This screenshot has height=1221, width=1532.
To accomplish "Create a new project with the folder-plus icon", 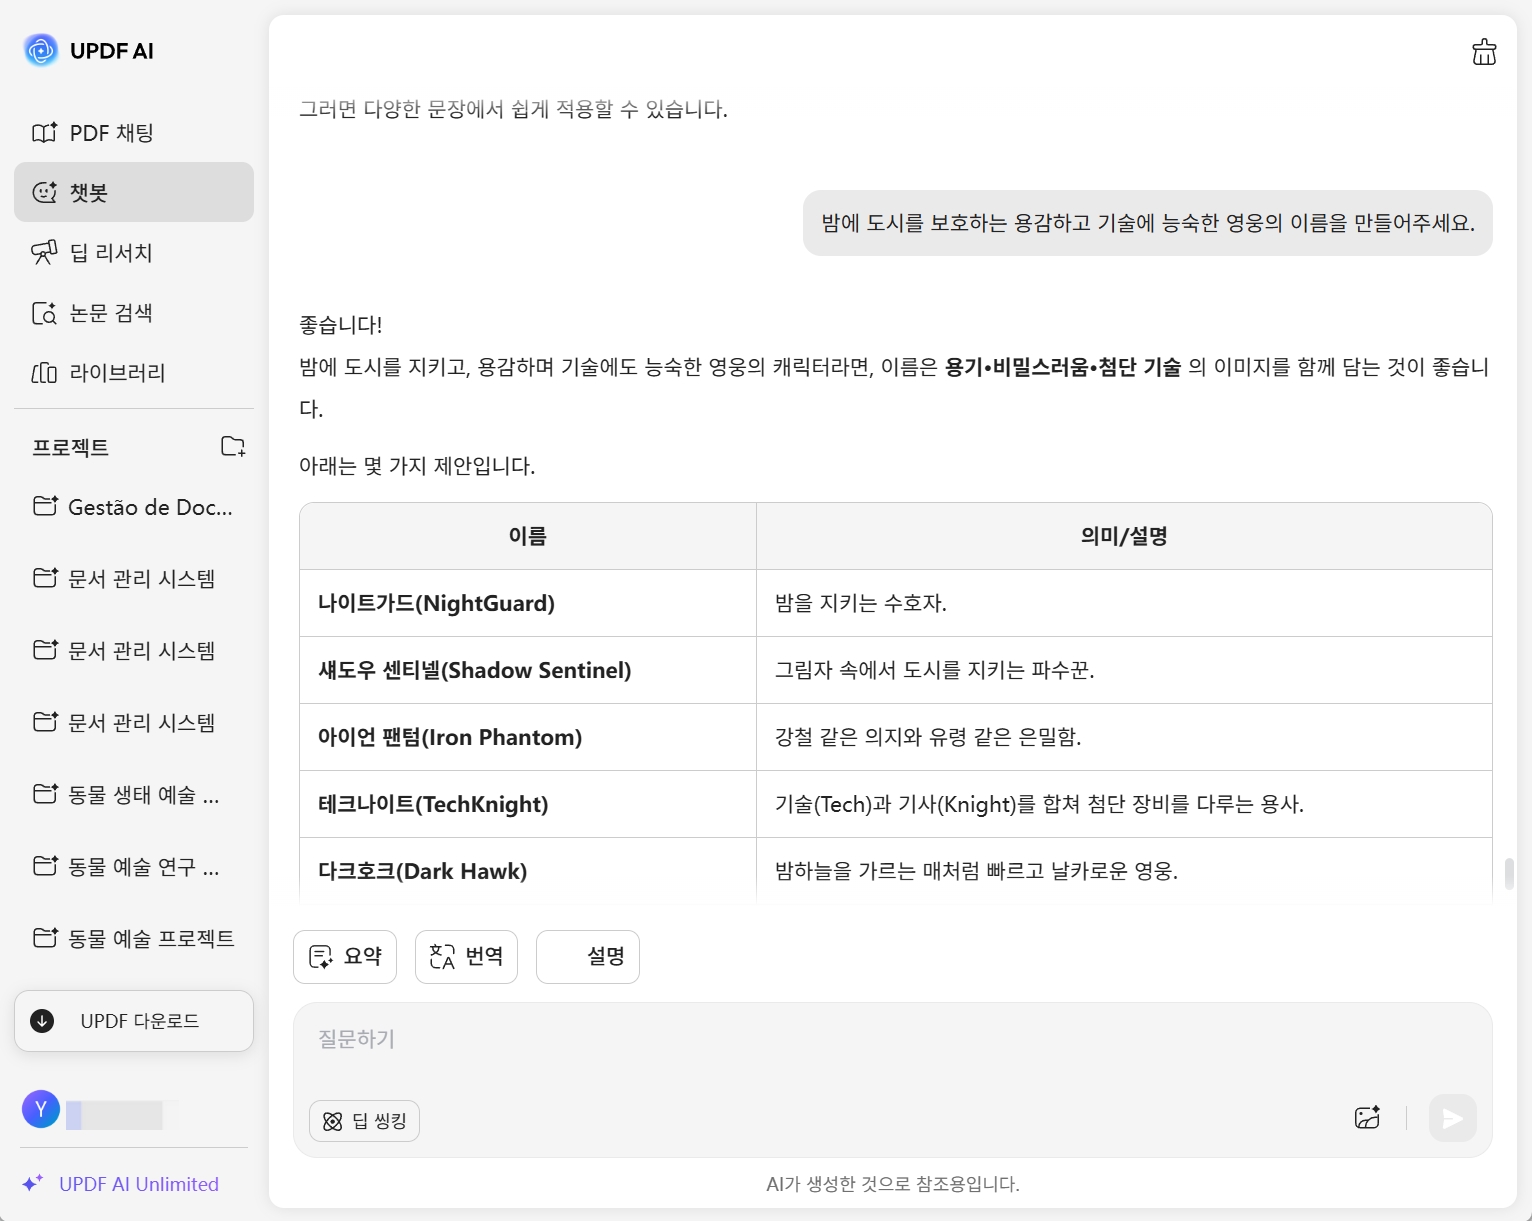I will (x=233, y=446).
